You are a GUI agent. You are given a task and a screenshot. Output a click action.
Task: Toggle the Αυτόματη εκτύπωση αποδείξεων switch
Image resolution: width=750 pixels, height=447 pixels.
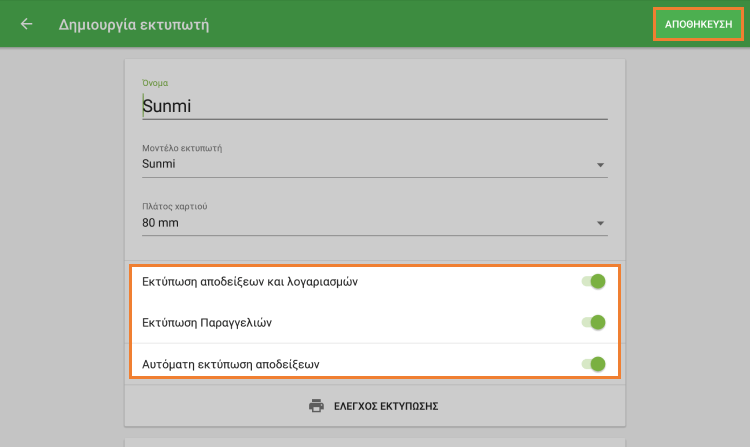(x=594, y=363)
